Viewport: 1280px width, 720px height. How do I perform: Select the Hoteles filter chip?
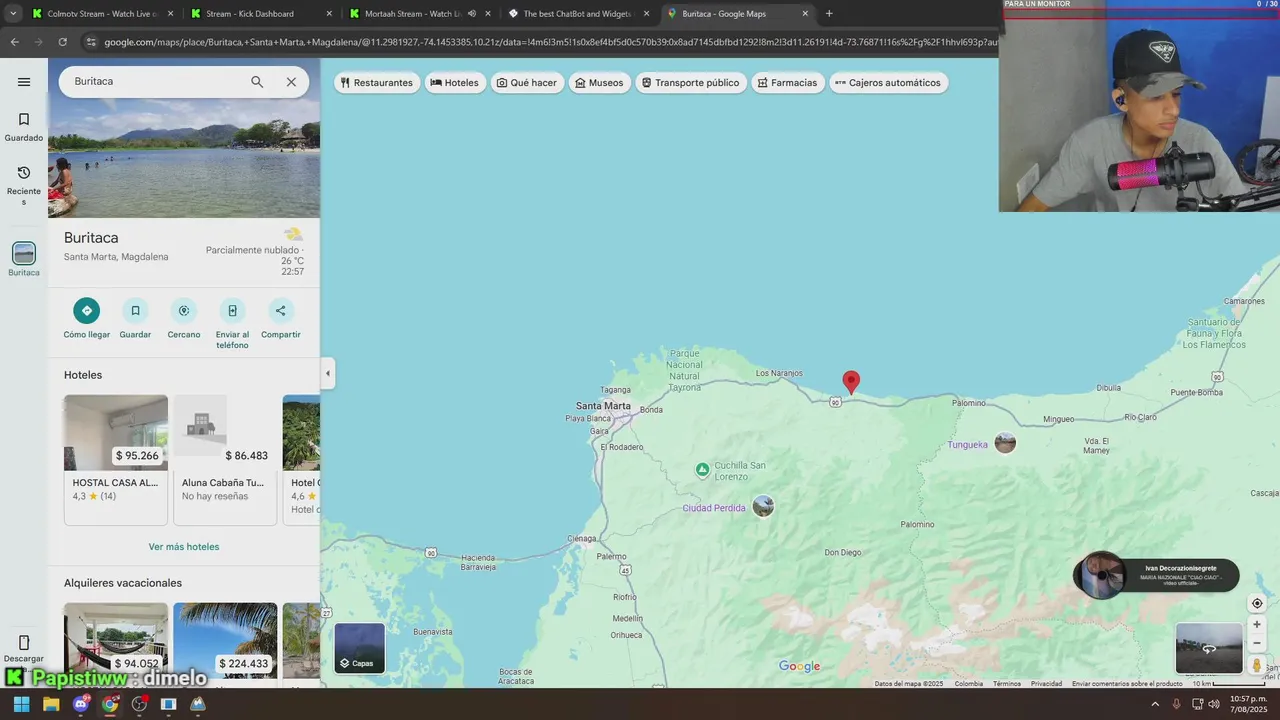coord(454,83)
